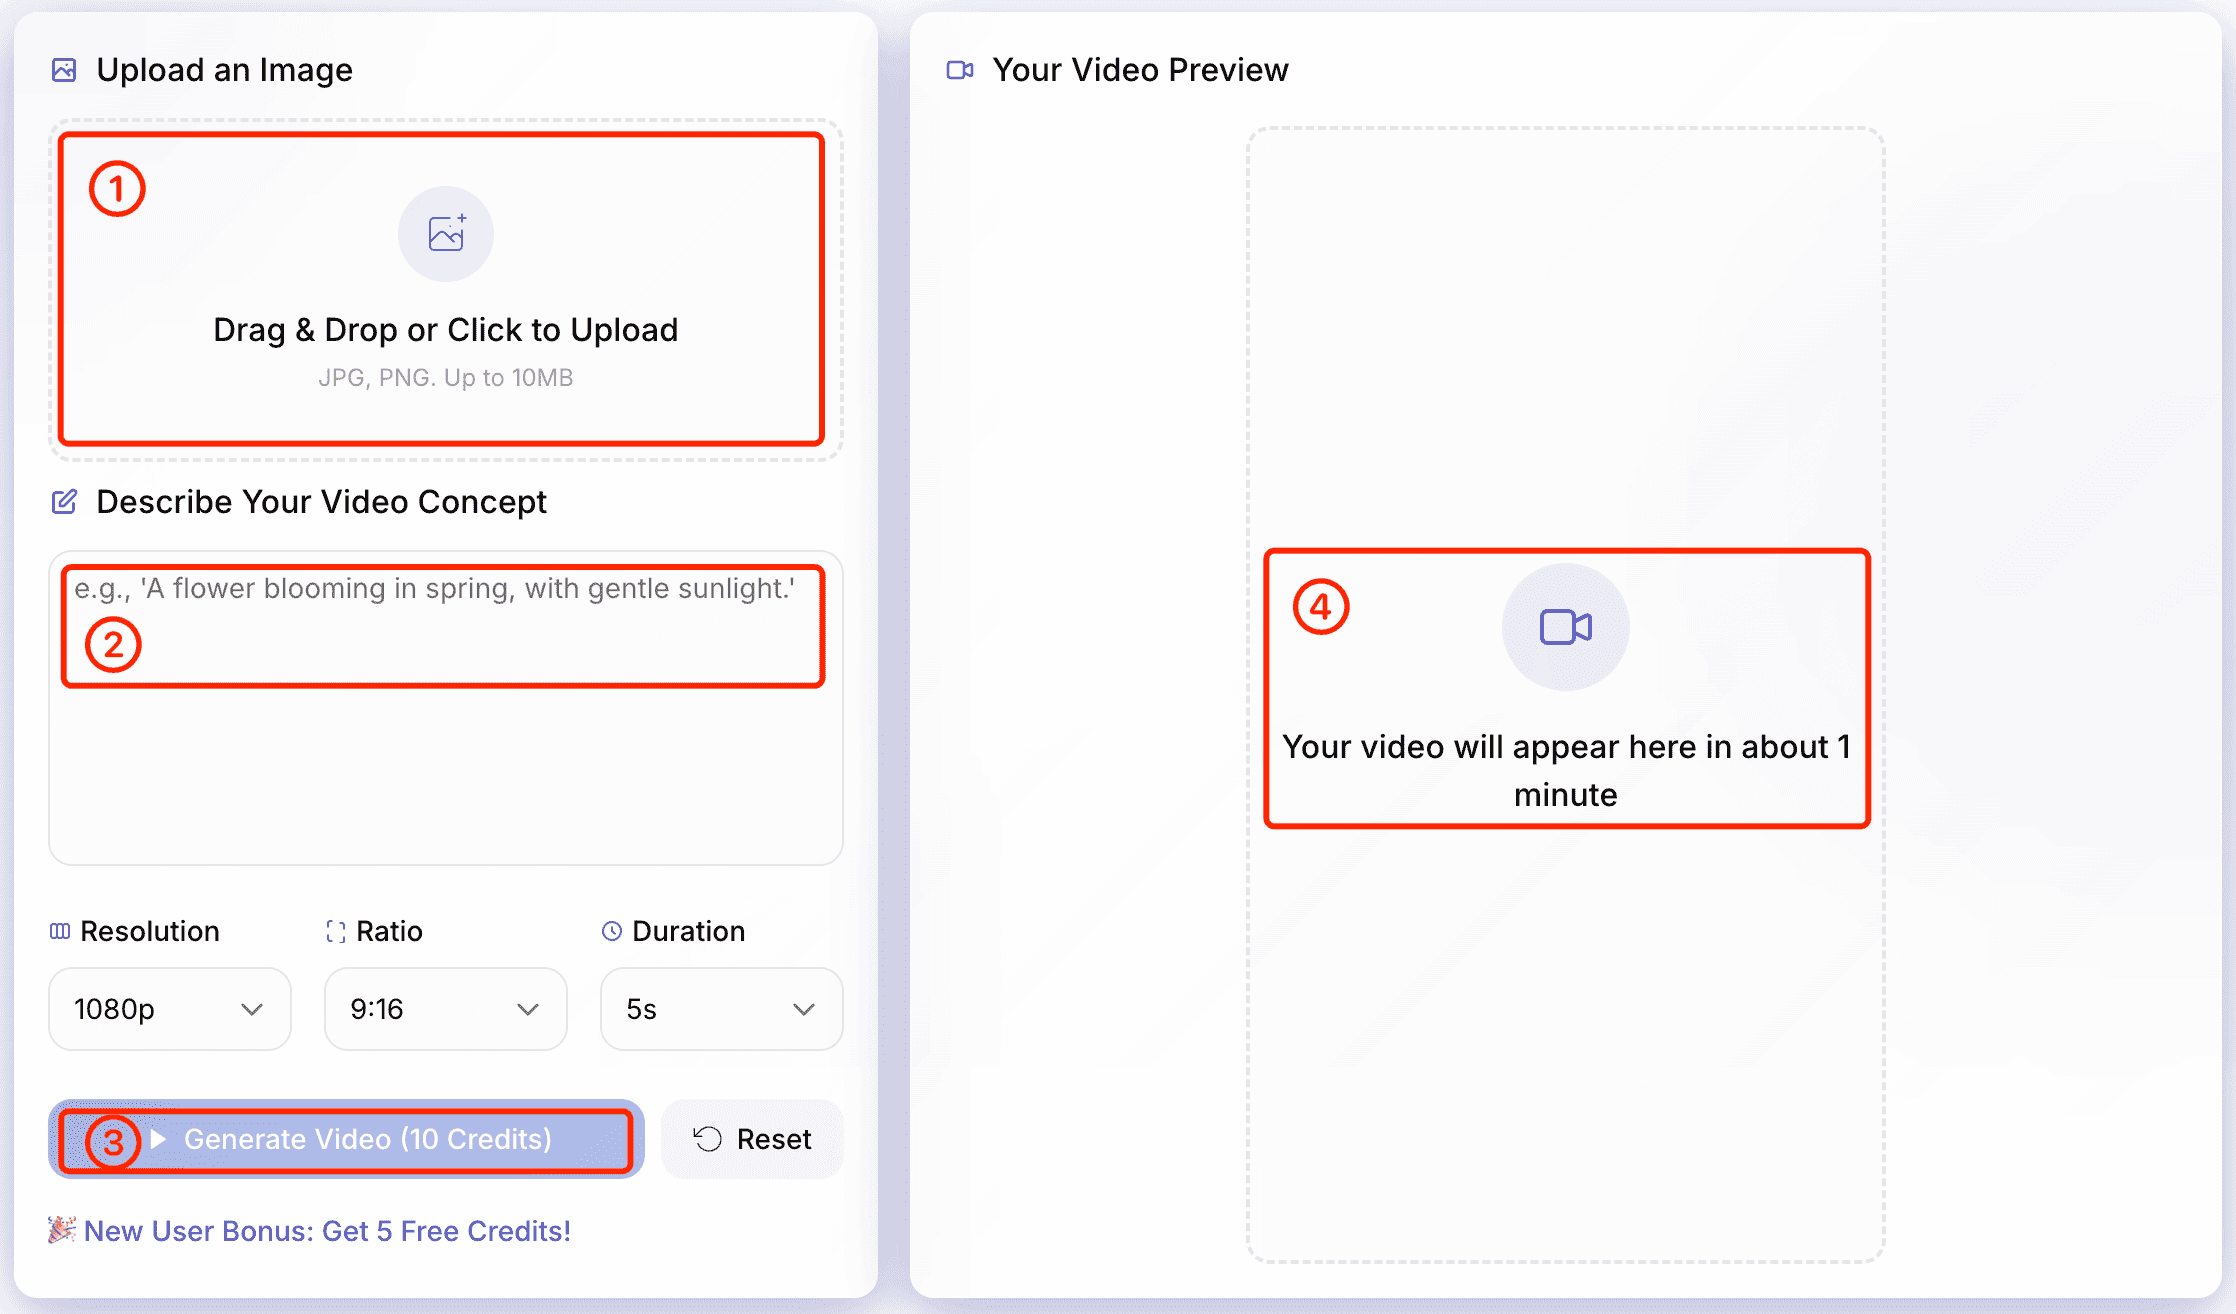Click the circular arrow icon on Reset

(x=708, y=1139)
